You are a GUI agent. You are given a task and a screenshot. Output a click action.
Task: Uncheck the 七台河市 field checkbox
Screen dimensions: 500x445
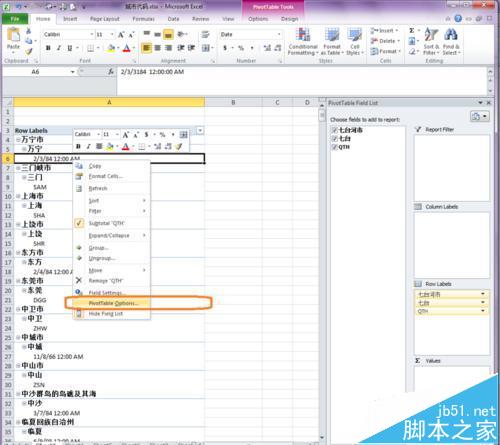[x=335, y=130]
